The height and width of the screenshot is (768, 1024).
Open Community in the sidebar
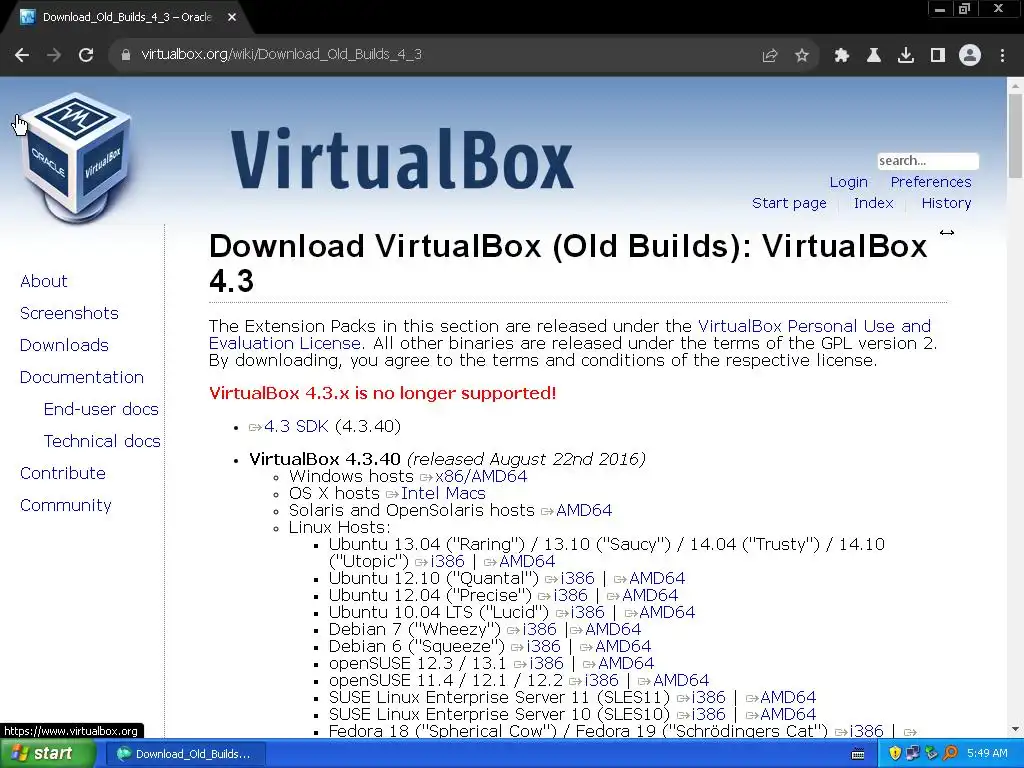click(x=66, y=505)
